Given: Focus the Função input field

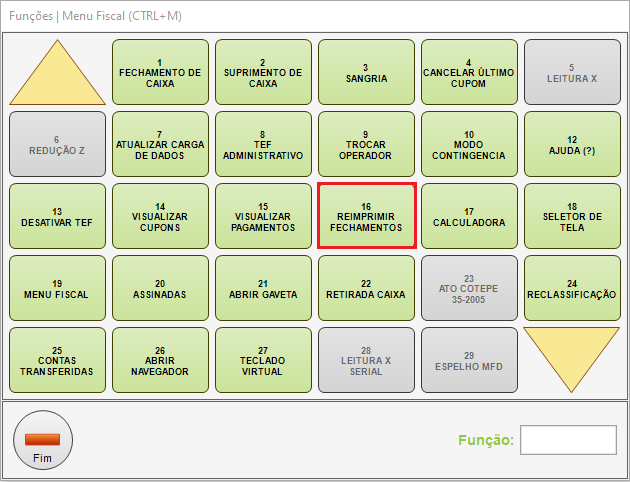Looking at the screenshot, I should point(568,440).
